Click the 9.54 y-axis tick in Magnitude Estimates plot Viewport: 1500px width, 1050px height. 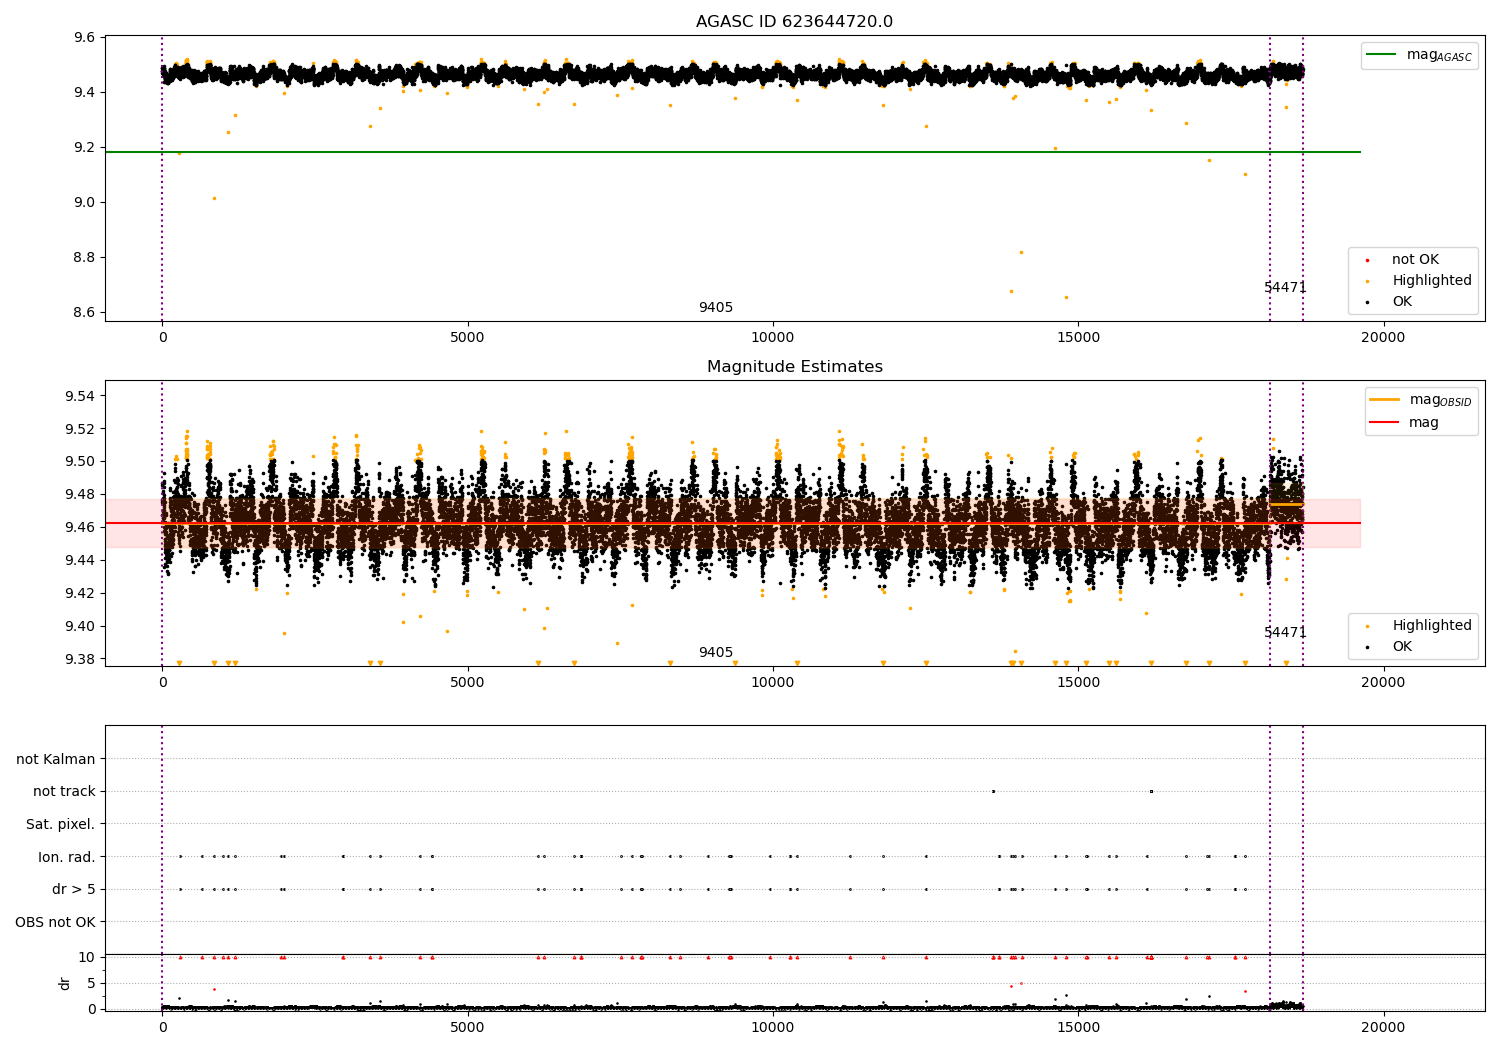(x=80, y=397)
